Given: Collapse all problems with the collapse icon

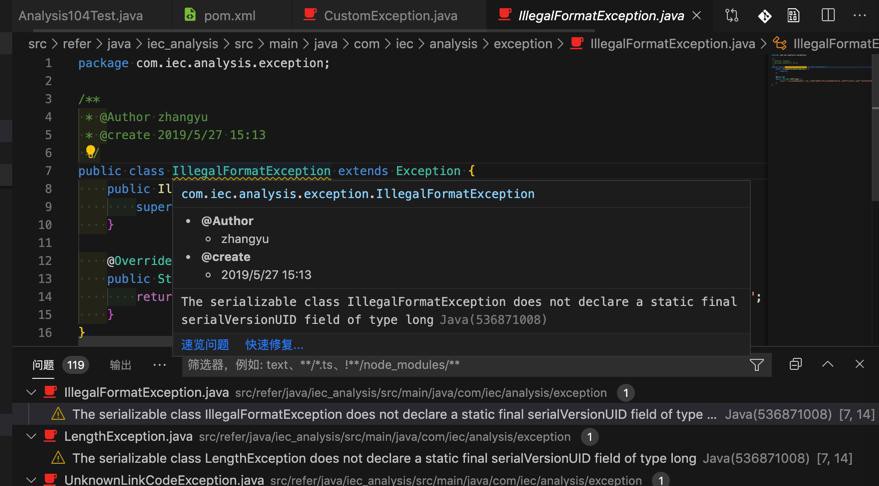Looking at the screenshot, I should pos(795,365).
